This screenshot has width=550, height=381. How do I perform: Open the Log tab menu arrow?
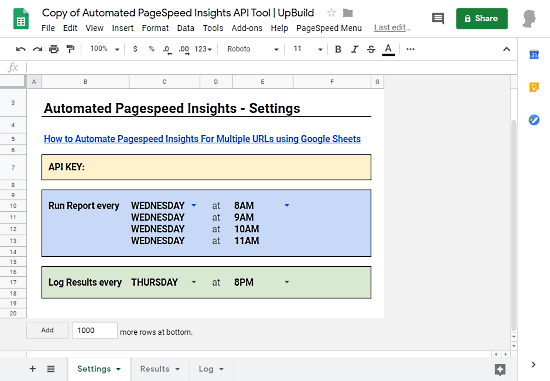pyautogui.click(x=221, y=369)
